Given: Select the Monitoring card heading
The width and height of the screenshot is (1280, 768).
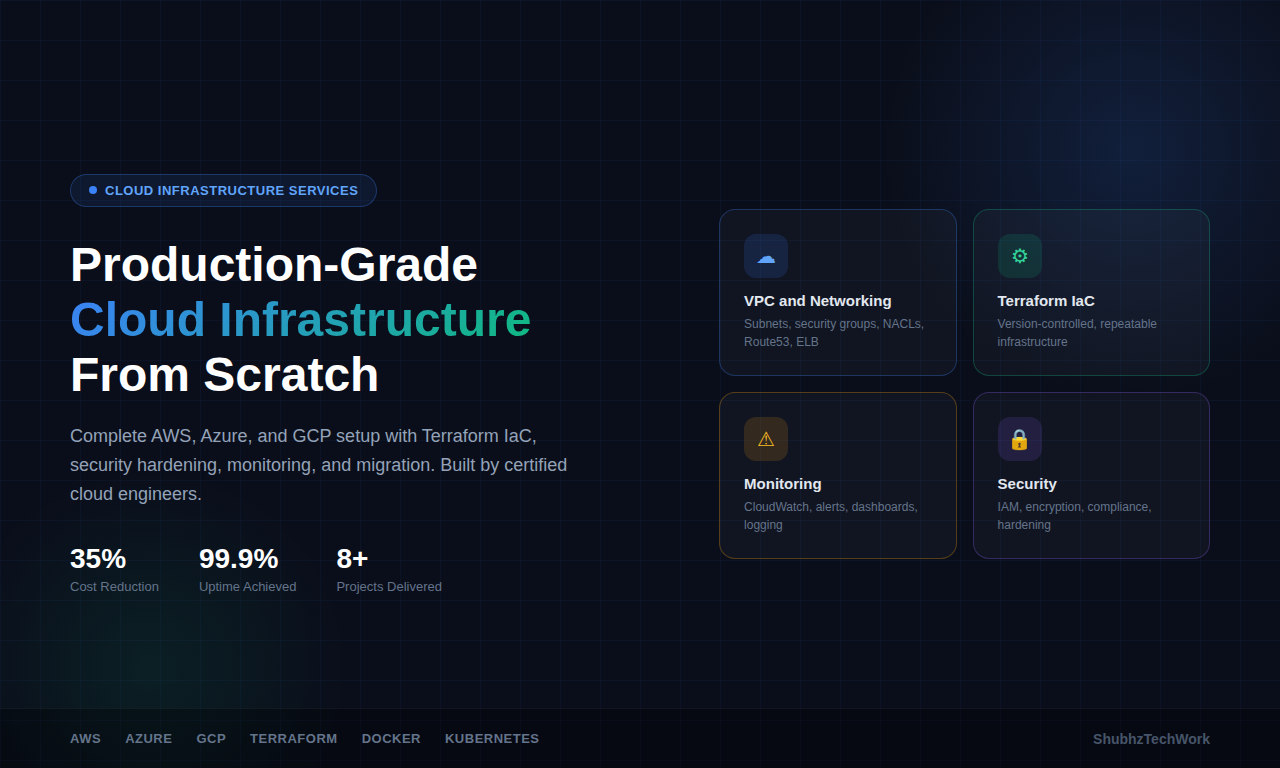Looking at the screenshot, I should pyautogui.click(x=782, y=484).
